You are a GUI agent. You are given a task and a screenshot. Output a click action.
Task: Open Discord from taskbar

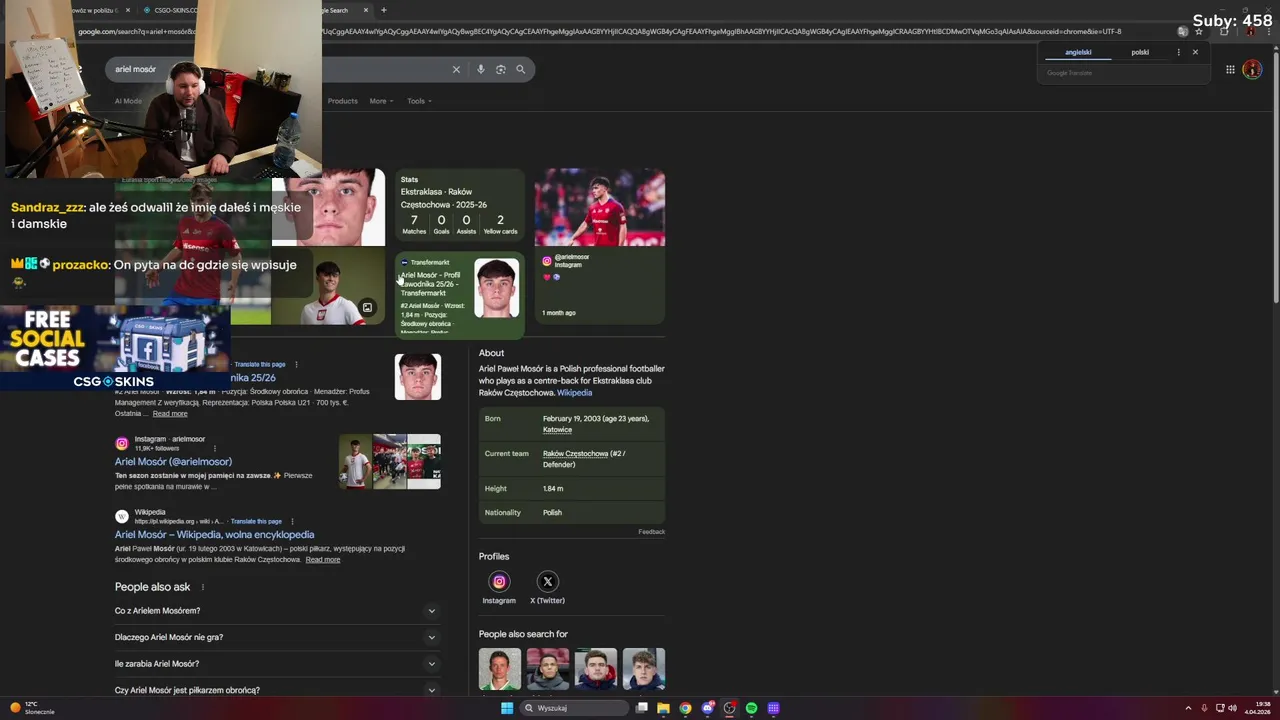click(708, 708)
